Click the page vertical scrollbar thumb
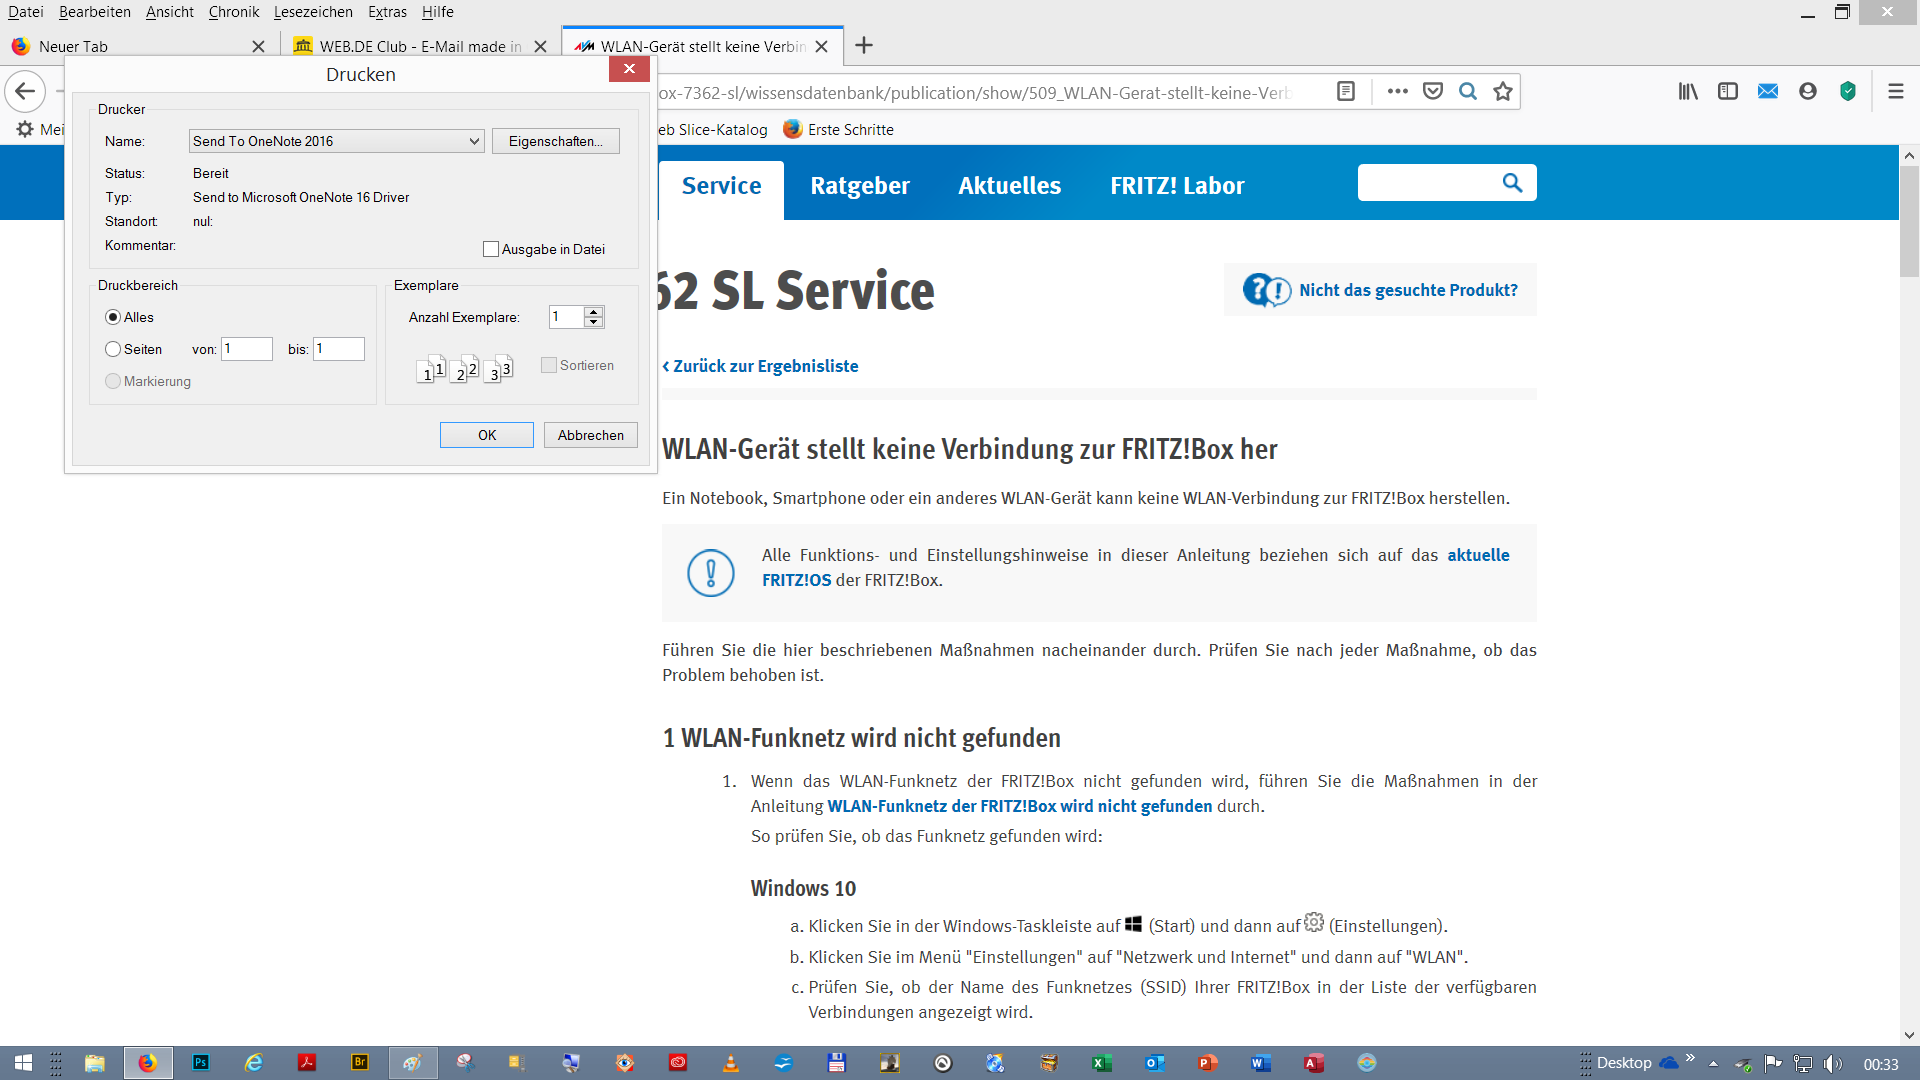This screenshot has height=1080, width=1920. coord(1909,222)
